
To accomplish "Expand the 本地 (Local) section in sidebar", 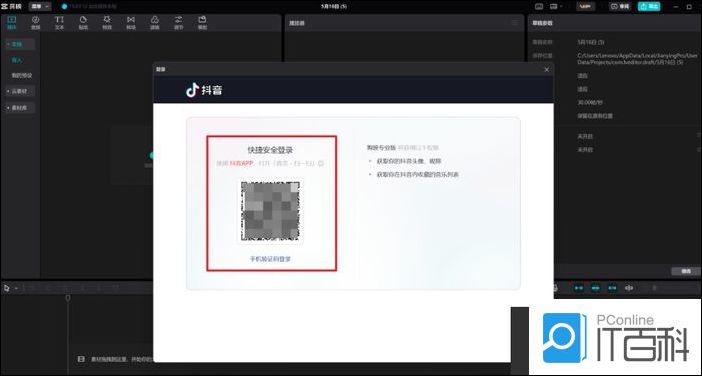I will (x=19, y=44).
